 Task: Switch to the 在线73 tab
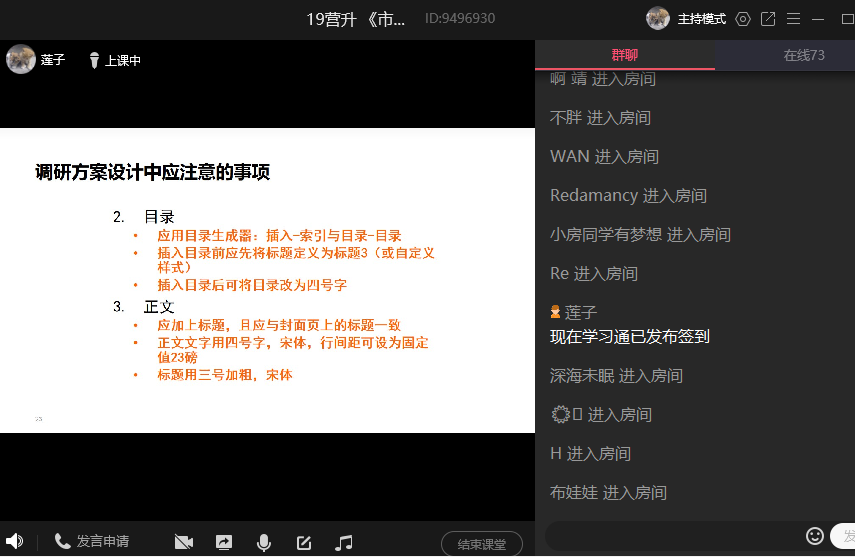pos(803,55)
